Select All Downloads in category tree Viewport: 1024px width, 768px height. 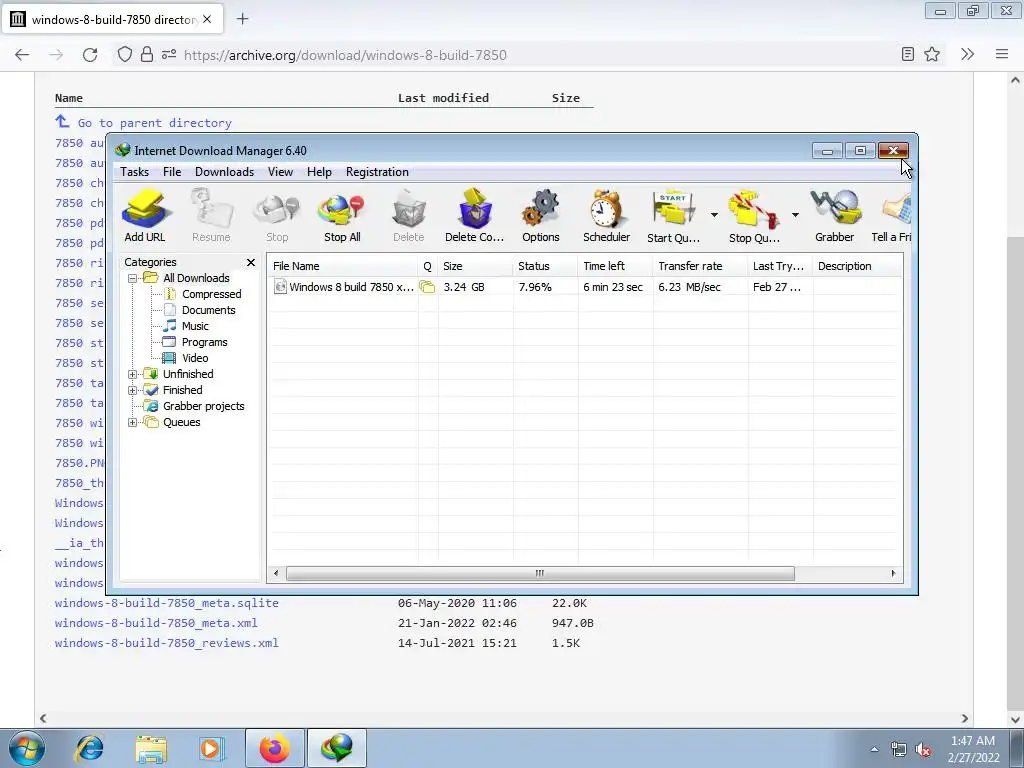(x=196, y=278)
